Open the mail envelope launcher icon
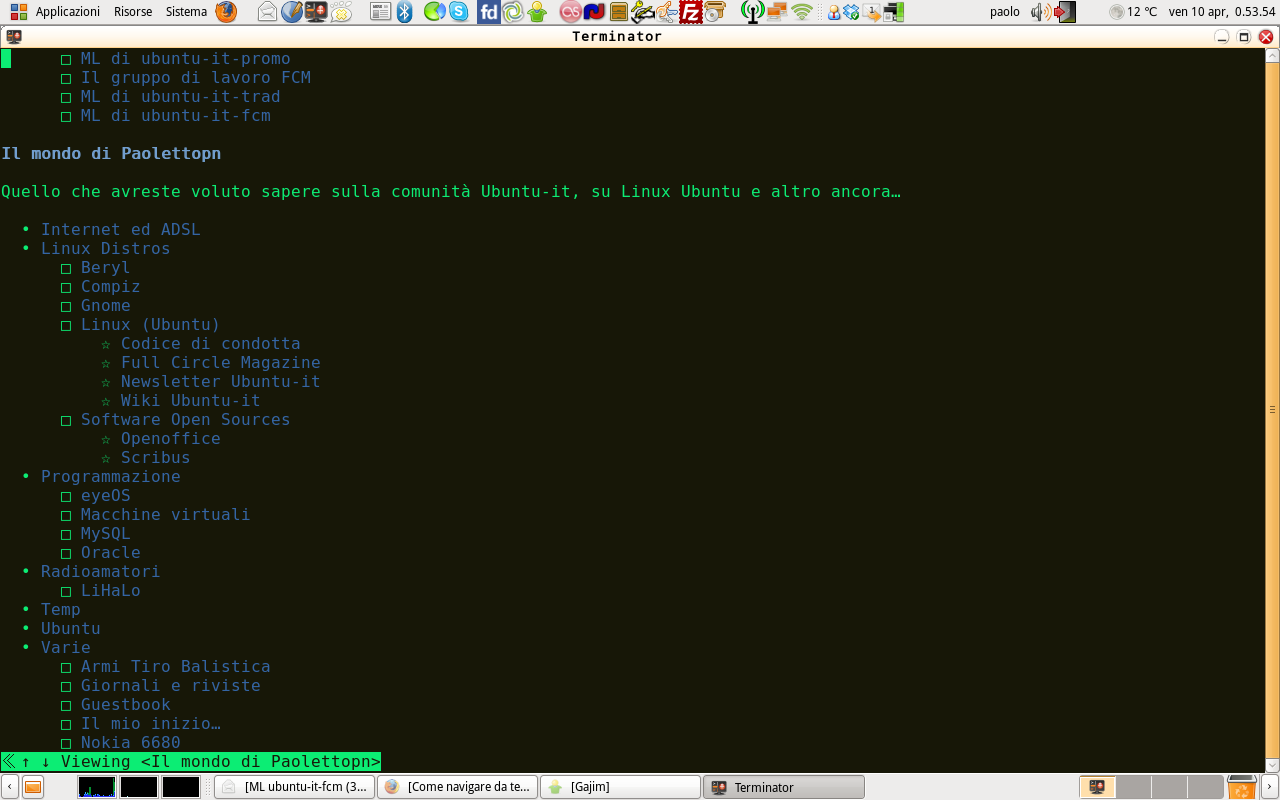Screen dimensions: 1280x800 point(267,12)
